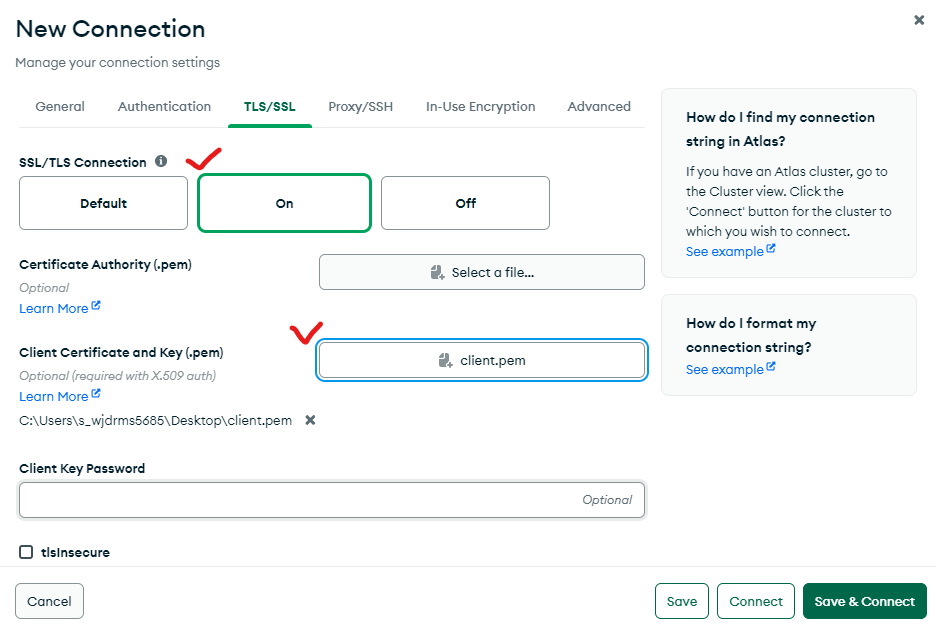
Task: Click the client.pem file picker button
Action: pyautogui.click(x=481, y=361)
